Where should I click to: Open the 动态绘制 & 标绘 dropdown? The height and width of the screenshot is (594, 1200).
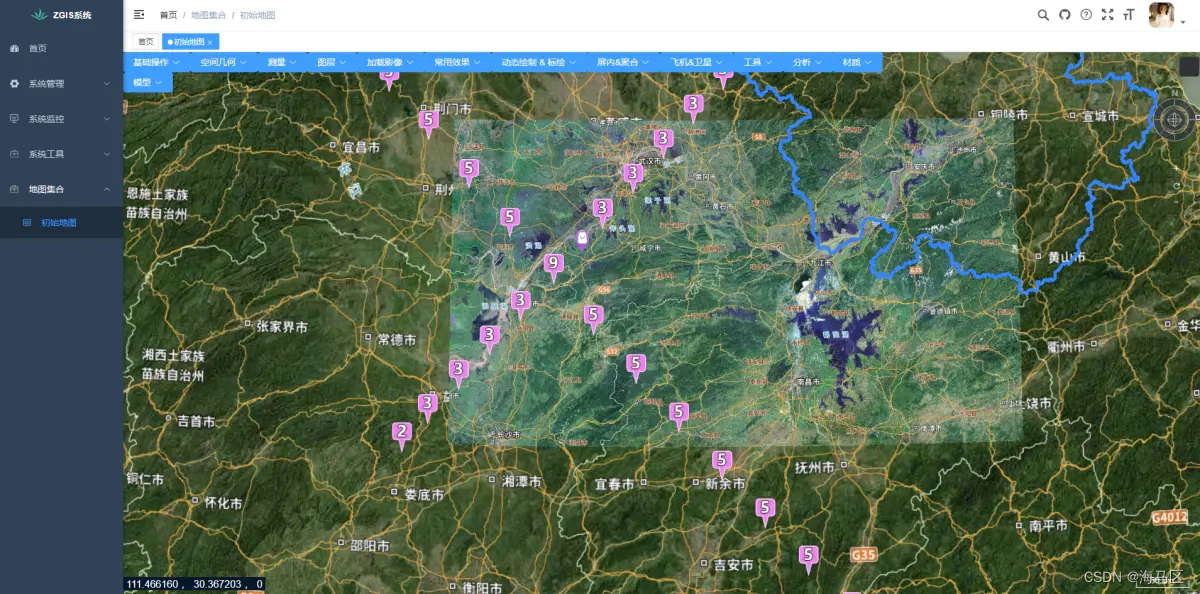coord(539,62)
